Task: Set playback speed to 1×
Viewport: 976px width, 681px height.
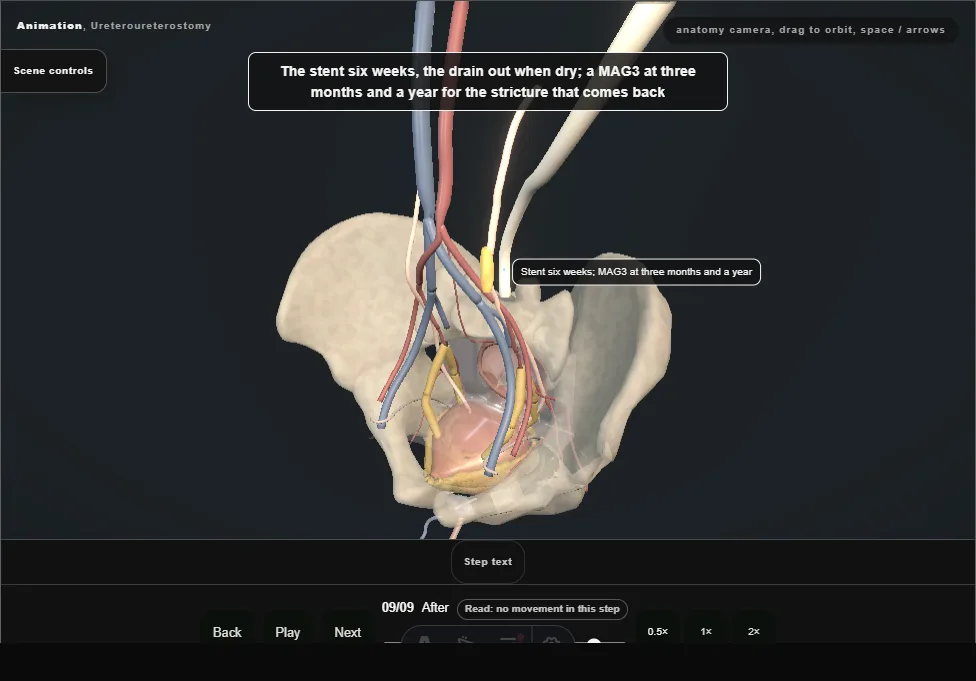Action: (x=706, y=631)
